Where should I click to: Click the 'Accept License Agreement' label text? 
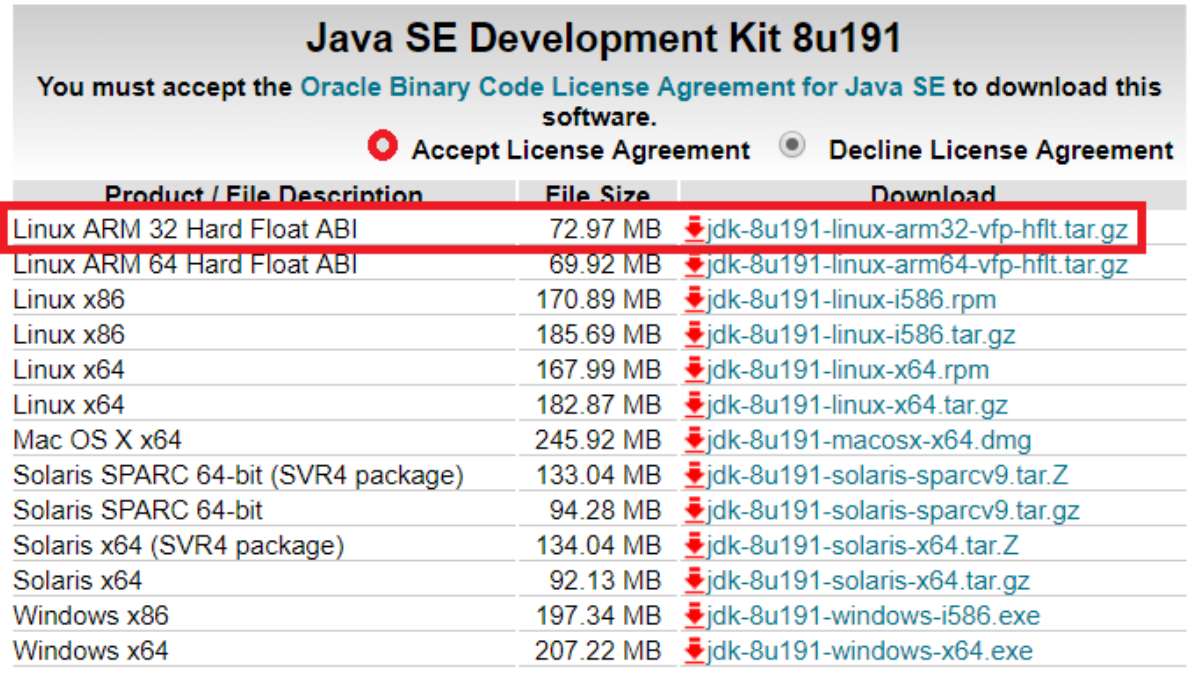pos(580,150)
